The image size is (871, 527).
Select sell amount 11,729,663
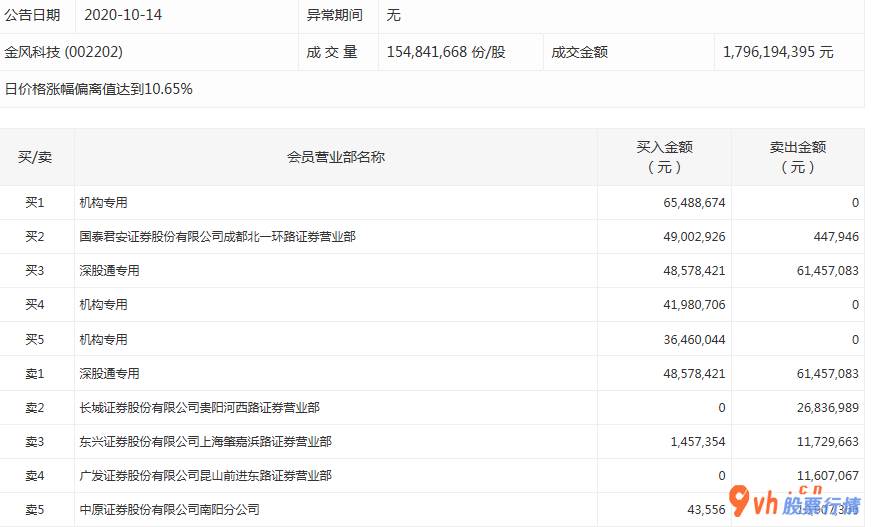[828, 441]
